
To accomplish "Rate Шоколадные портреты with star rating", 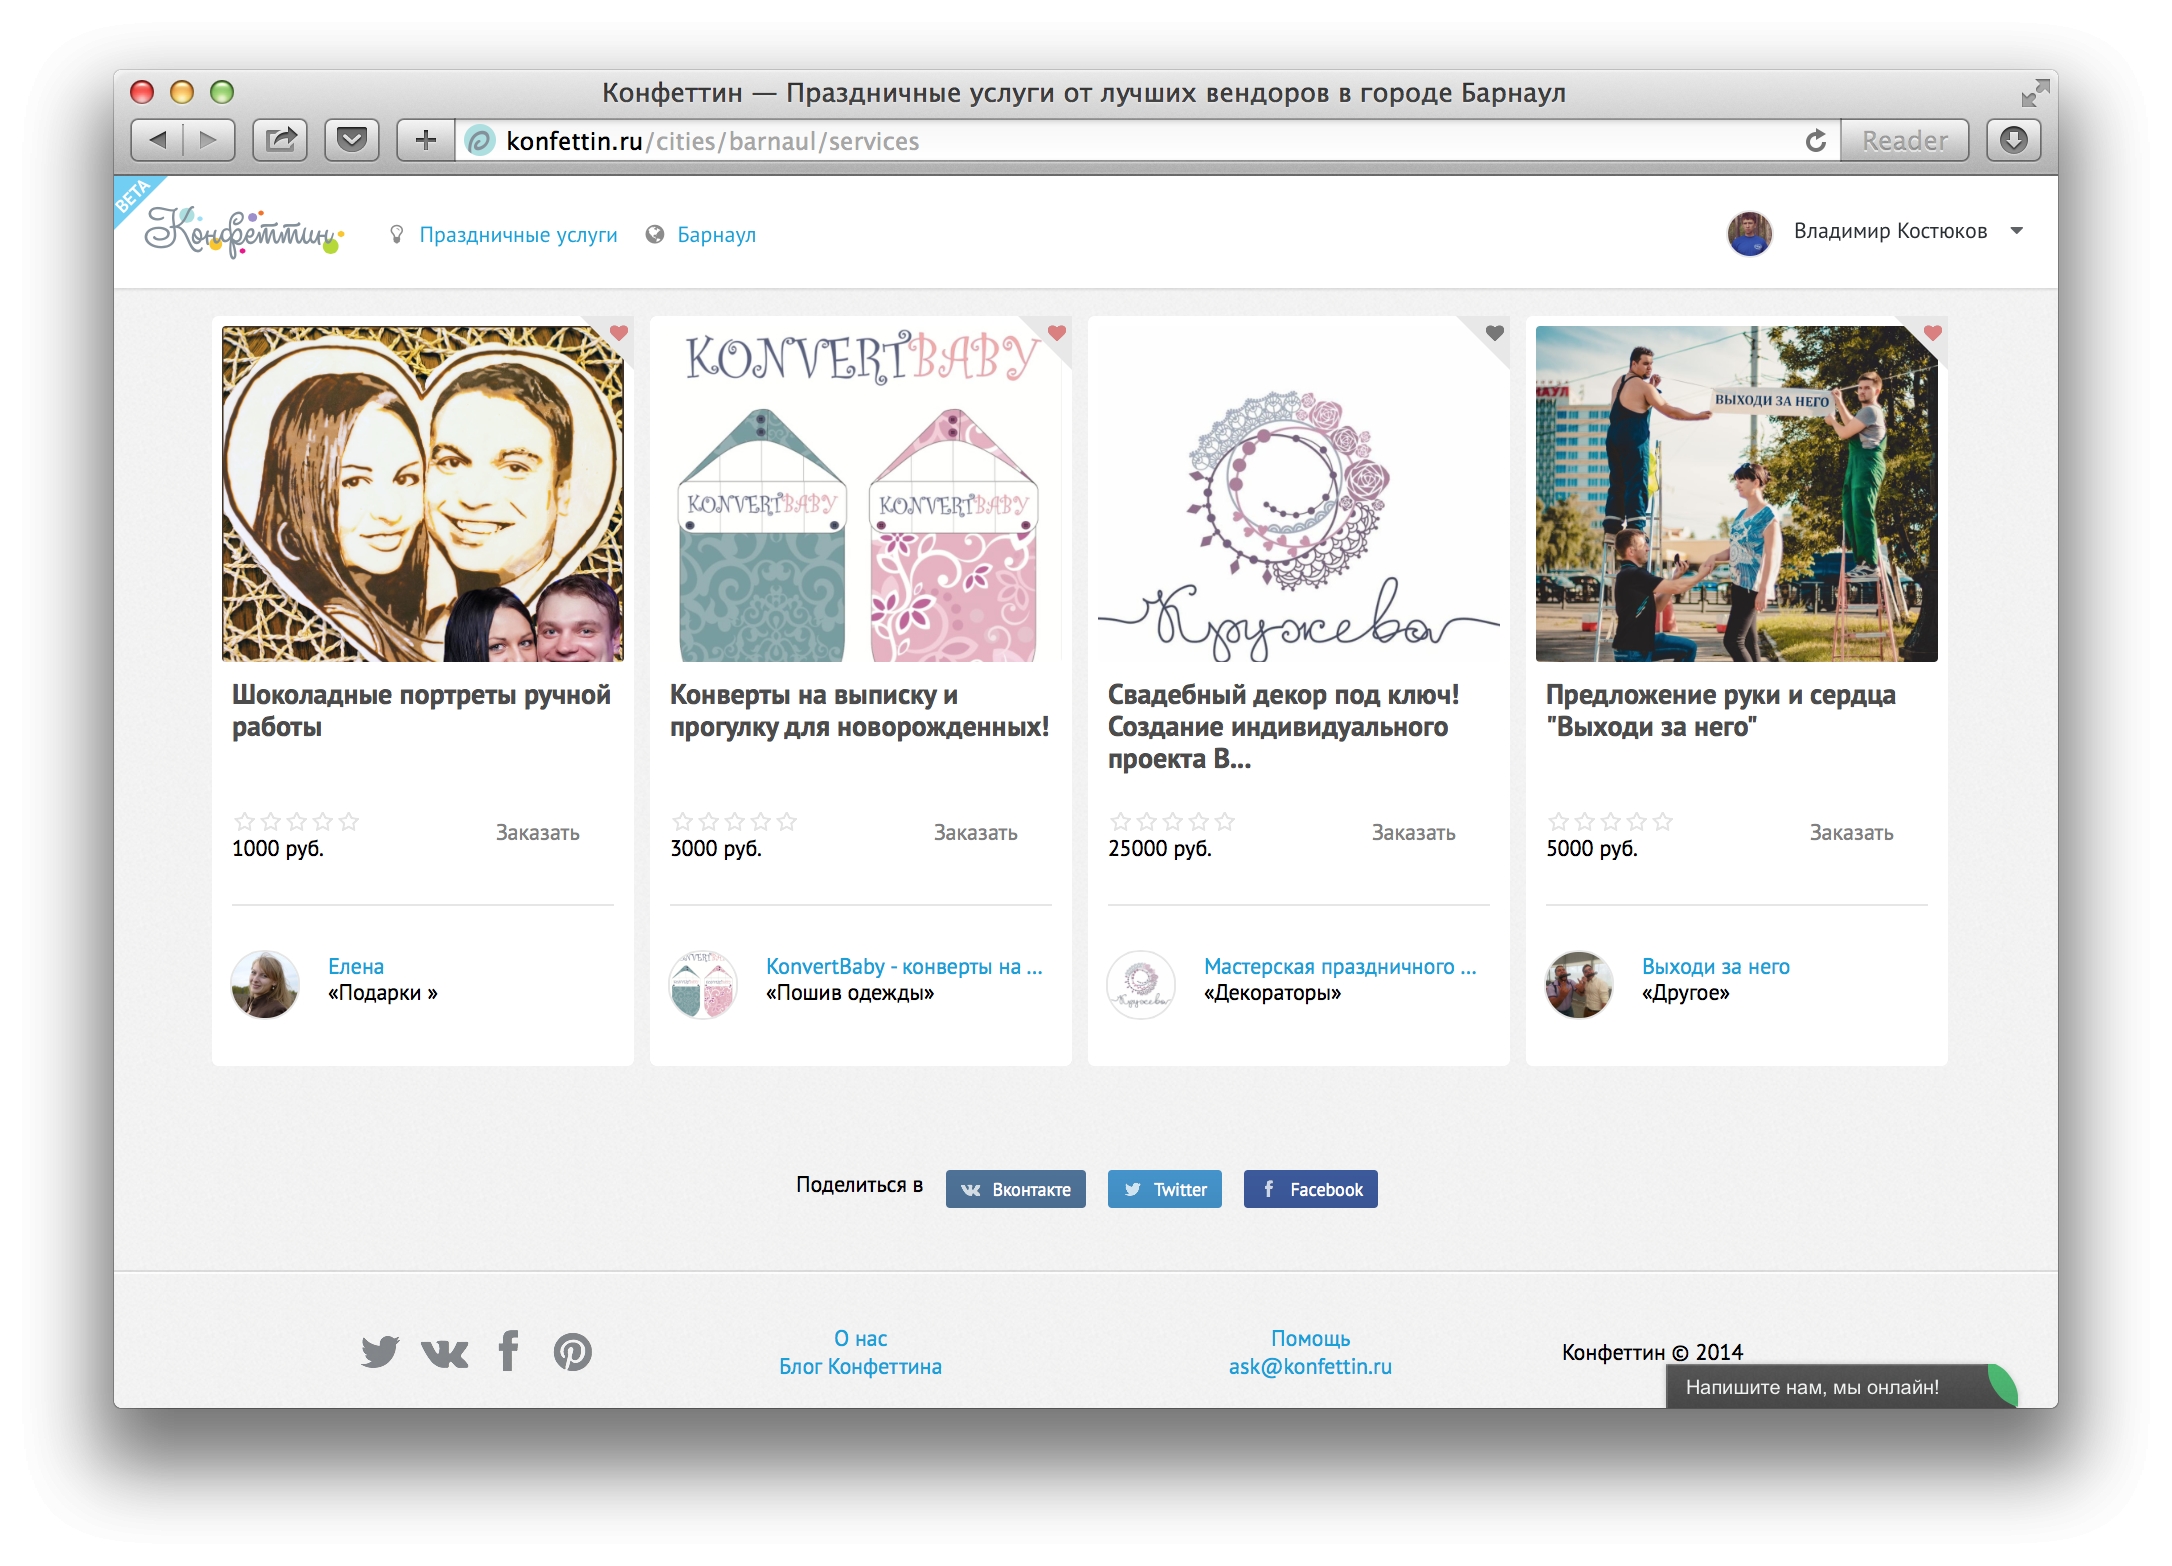I will 296,822.
